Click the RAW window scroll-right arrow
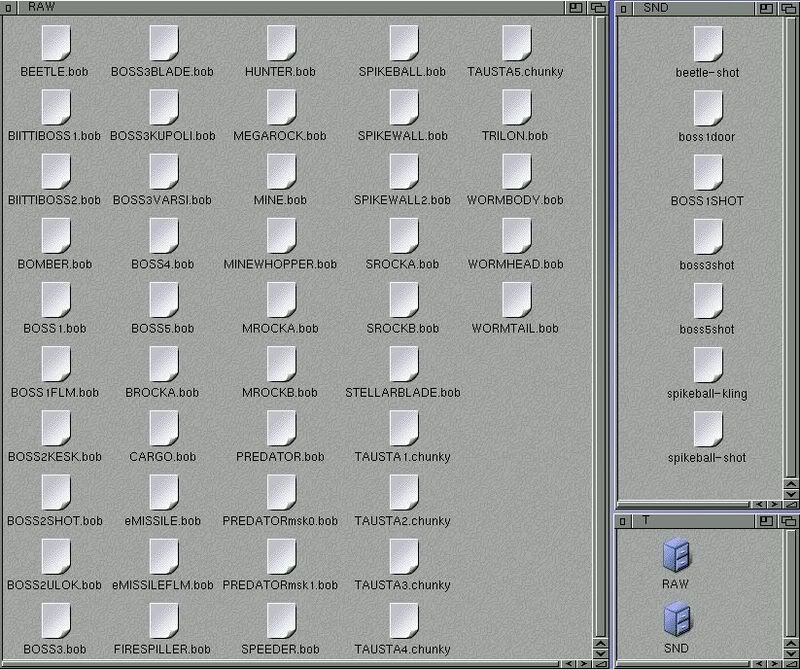 tap(584, 662)
